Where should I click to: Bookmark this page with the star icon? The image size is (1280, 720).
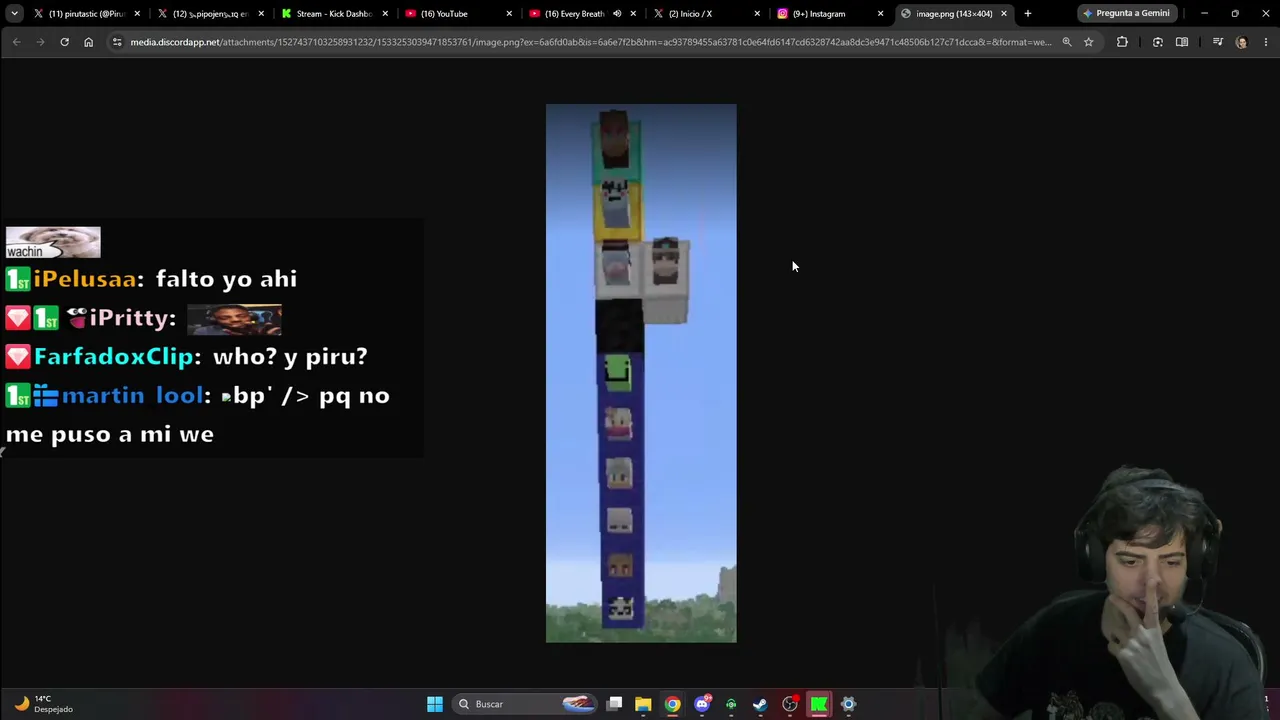(x=1089, y=42)
